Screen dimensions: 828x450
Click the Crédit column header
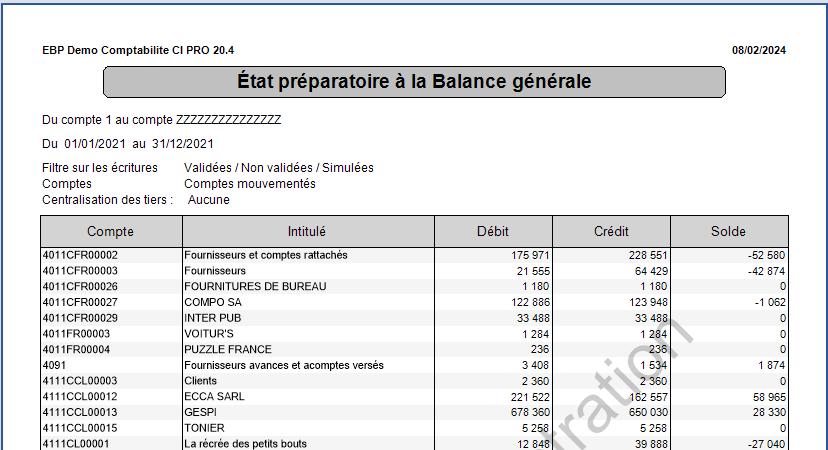pos(611,231)
